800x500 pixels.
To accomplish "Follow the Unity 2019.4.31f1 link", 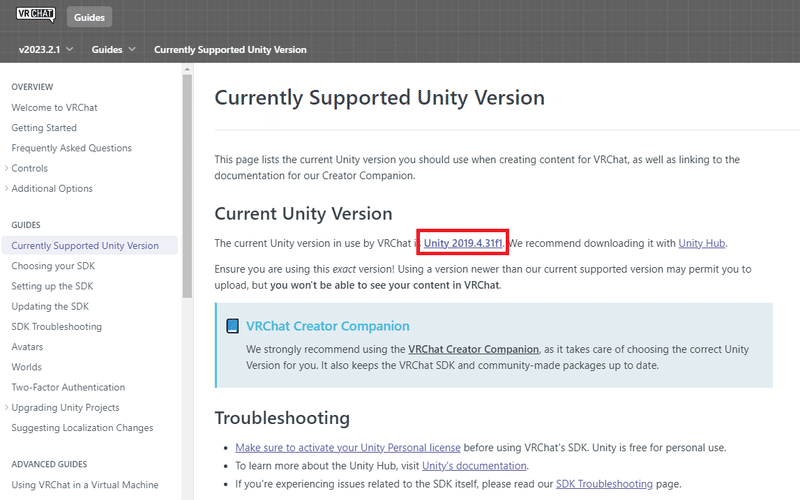I will tap(463, 243).
